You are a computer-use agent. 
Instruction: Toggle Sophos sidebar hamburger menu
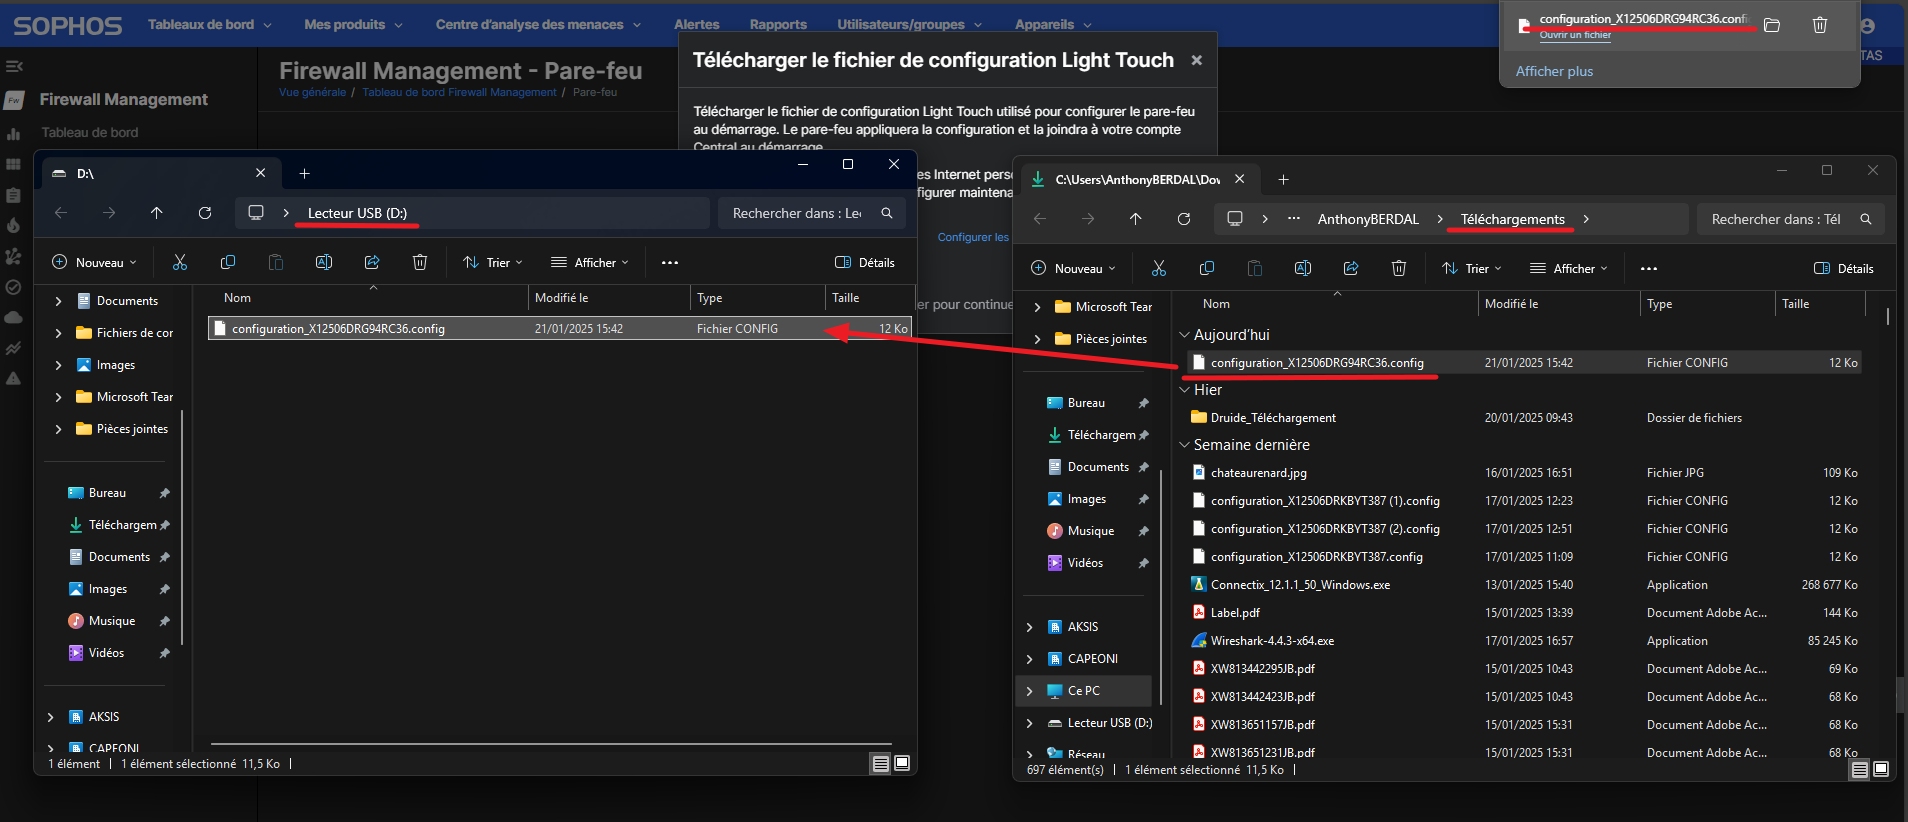[14, 66]
